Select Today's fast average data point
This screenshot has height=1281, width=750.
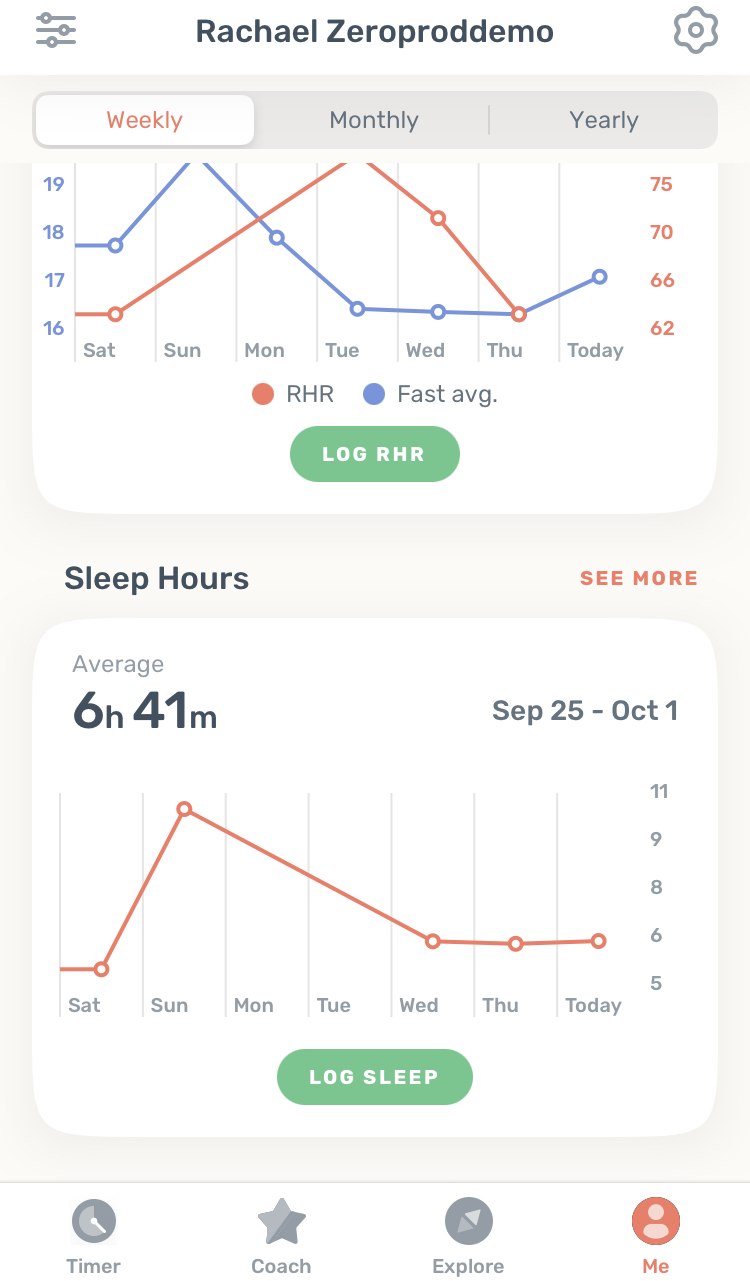pyautogui.click(x=599, y=277)
